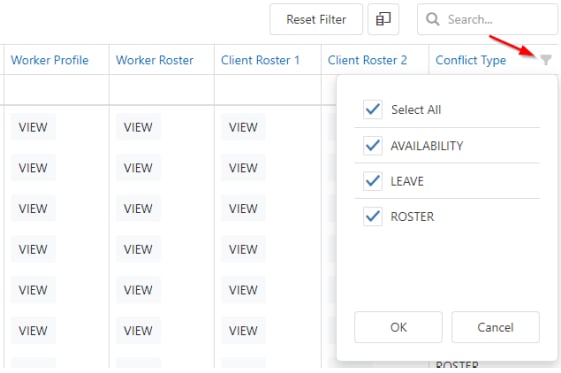Click third row VIEW under Client Roster 1
This screenshot has height=373, width=561.
click(243, 208)
